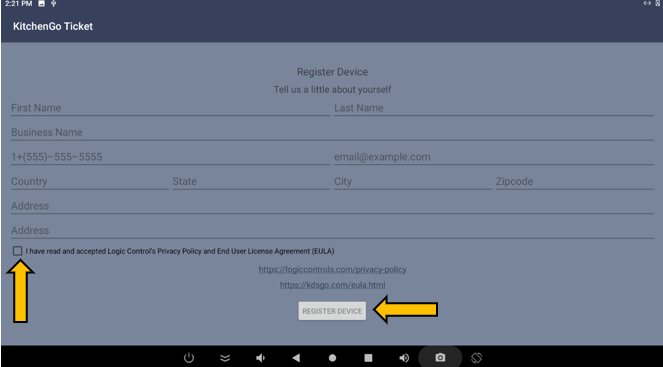The image size is (663, 367).
Task: Select the Country field
Action: 90,182
